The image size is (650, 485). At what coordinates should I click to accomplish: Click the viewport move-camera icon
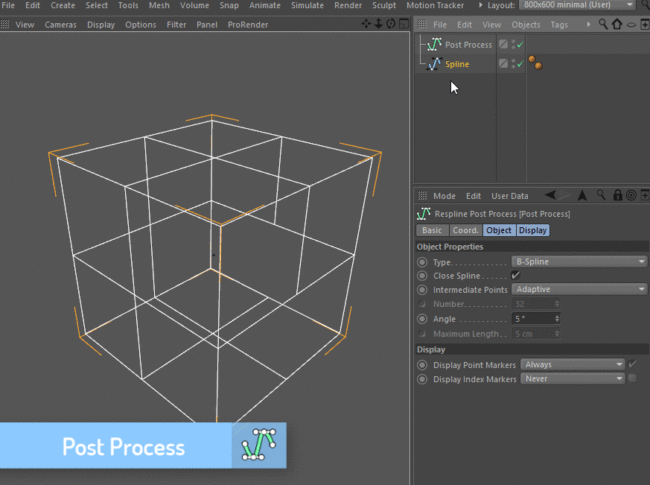[365, 24]
